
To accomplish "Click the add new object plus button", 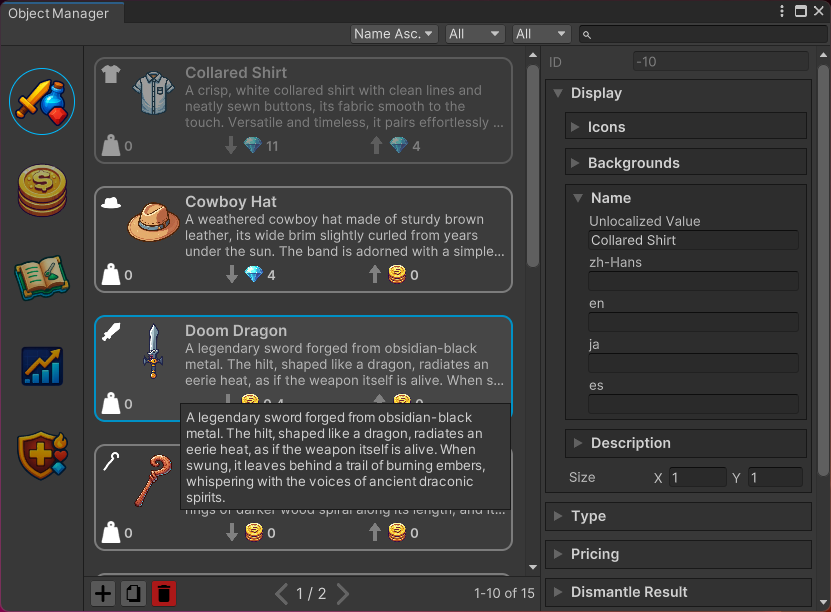I will click(x=103, y=593).
